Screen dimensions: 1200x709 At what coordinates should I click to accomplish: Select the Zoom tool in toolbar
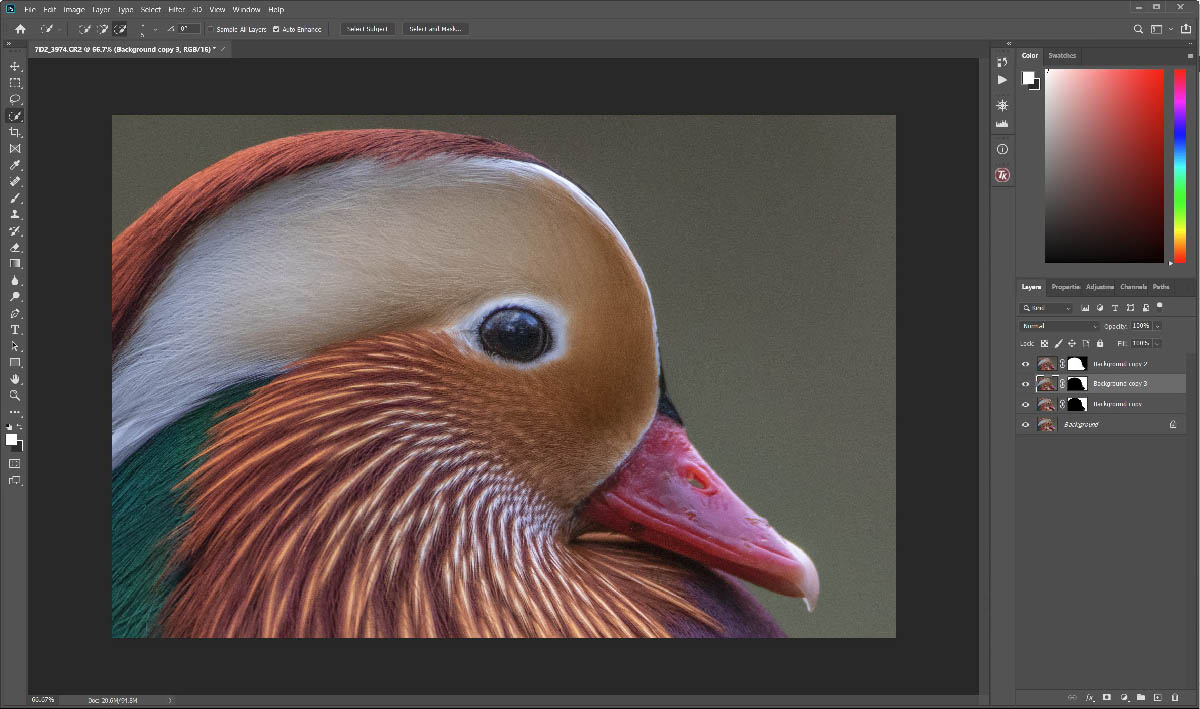(x=15, y=395)
